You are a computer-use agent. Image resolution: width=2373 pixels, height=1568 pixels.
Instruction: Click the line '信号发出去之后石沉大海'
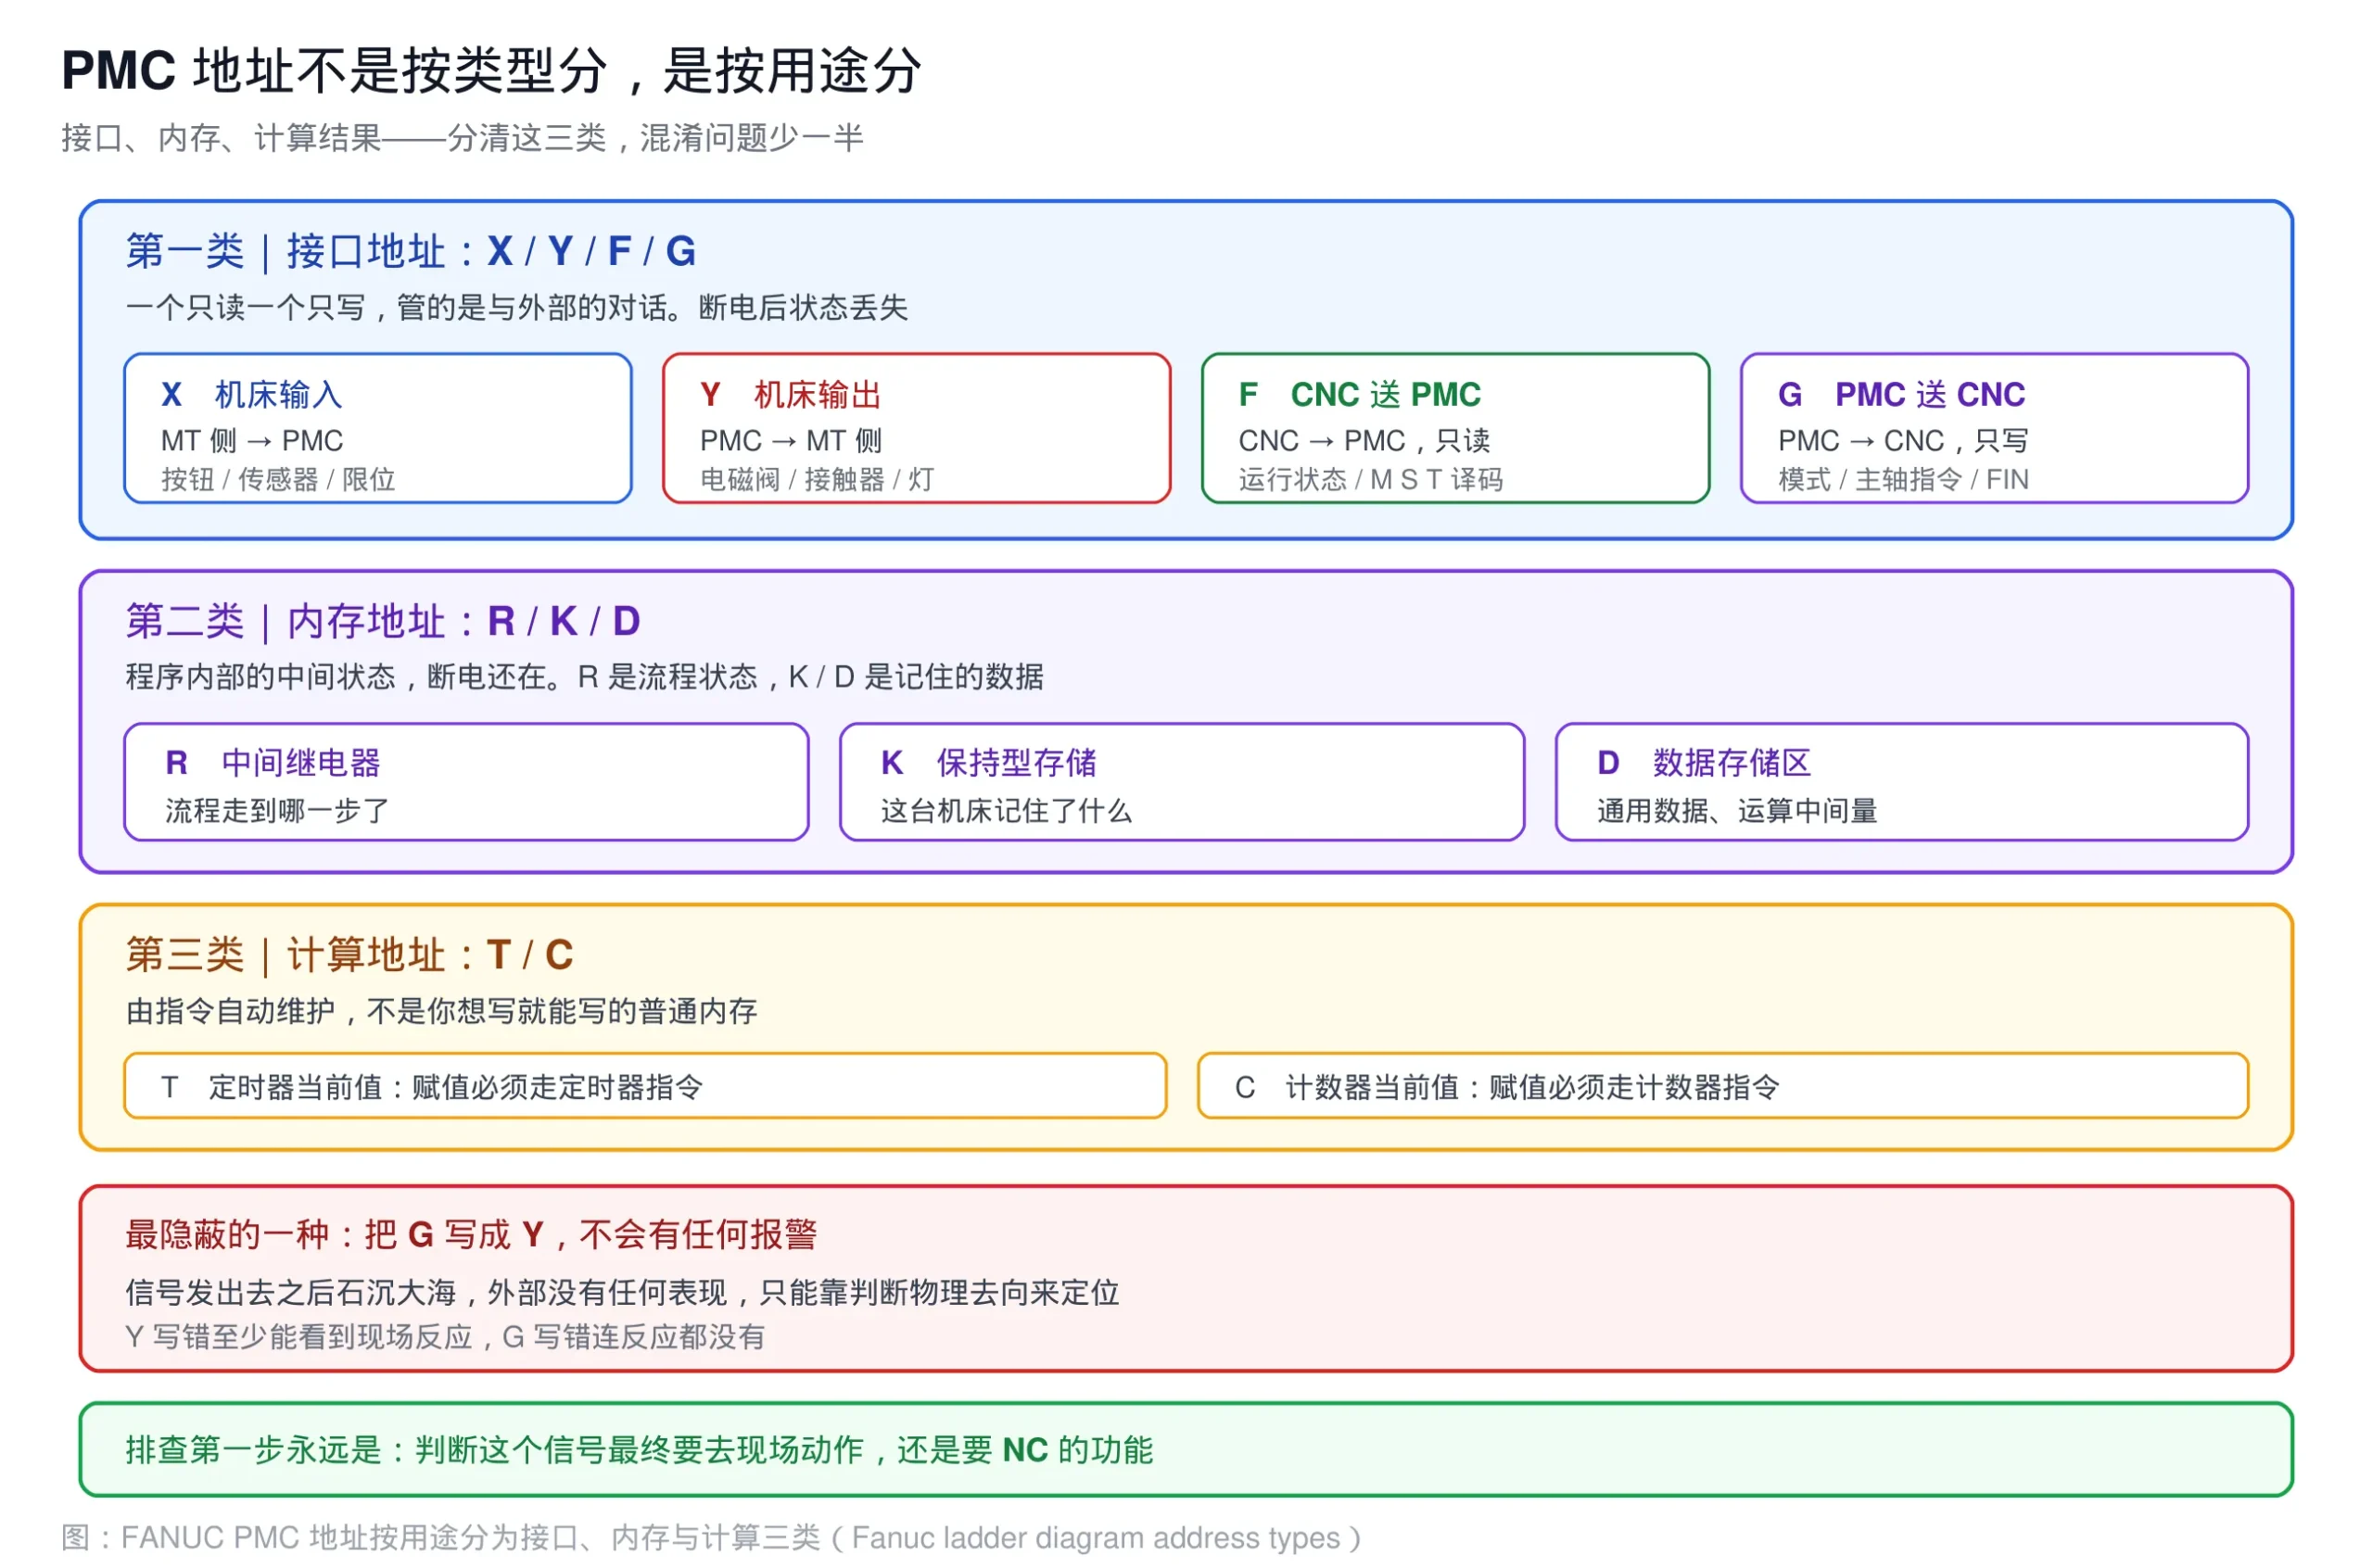[622, 1293]
